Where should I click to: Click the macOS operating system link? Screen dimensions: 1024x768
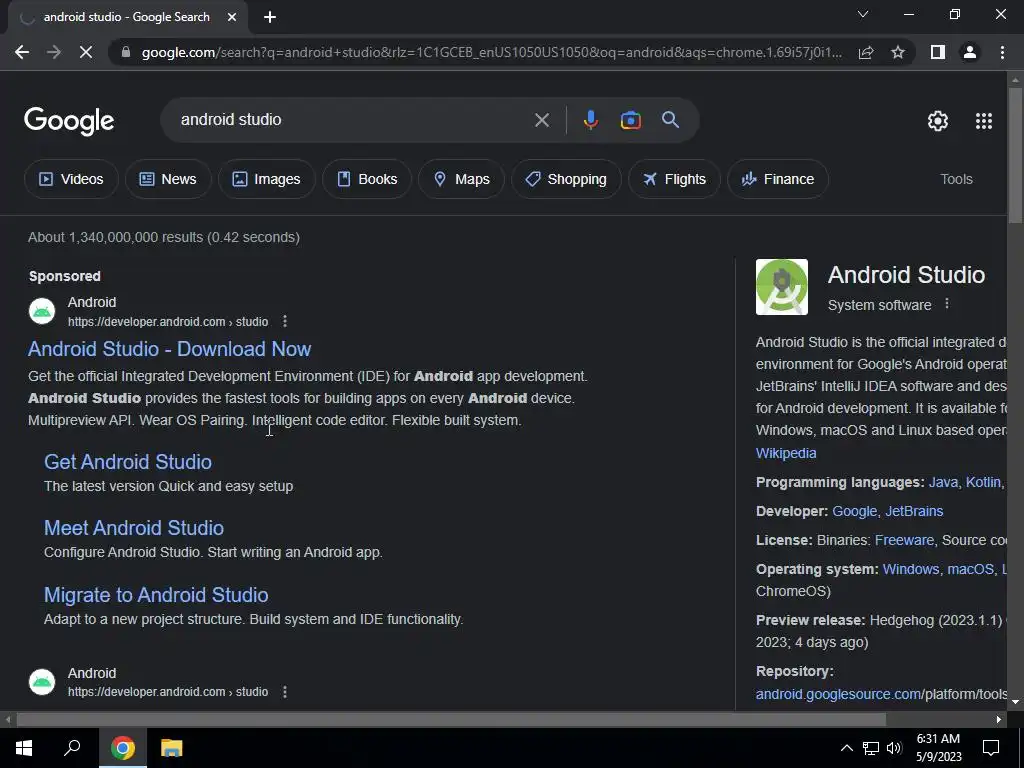(x=970, y=569)
